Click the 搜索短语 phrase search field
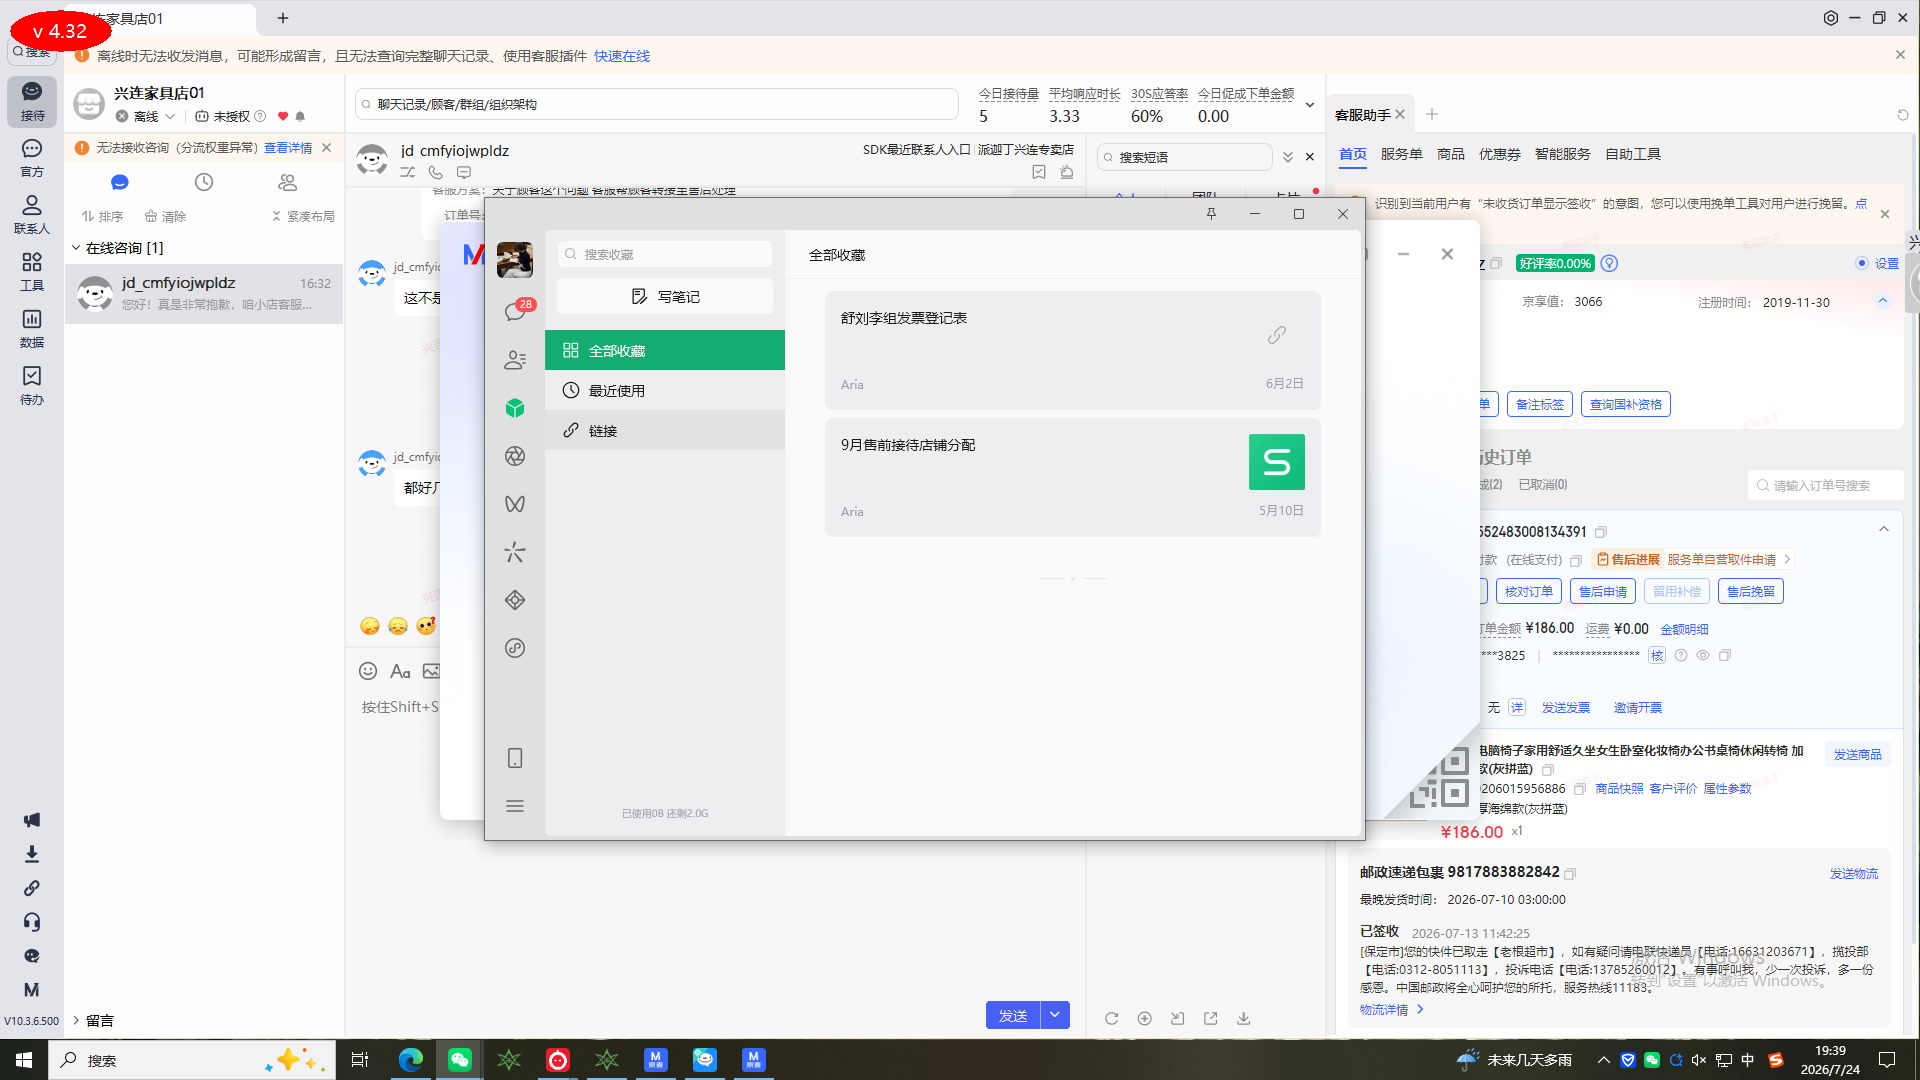 [1185, 157]
